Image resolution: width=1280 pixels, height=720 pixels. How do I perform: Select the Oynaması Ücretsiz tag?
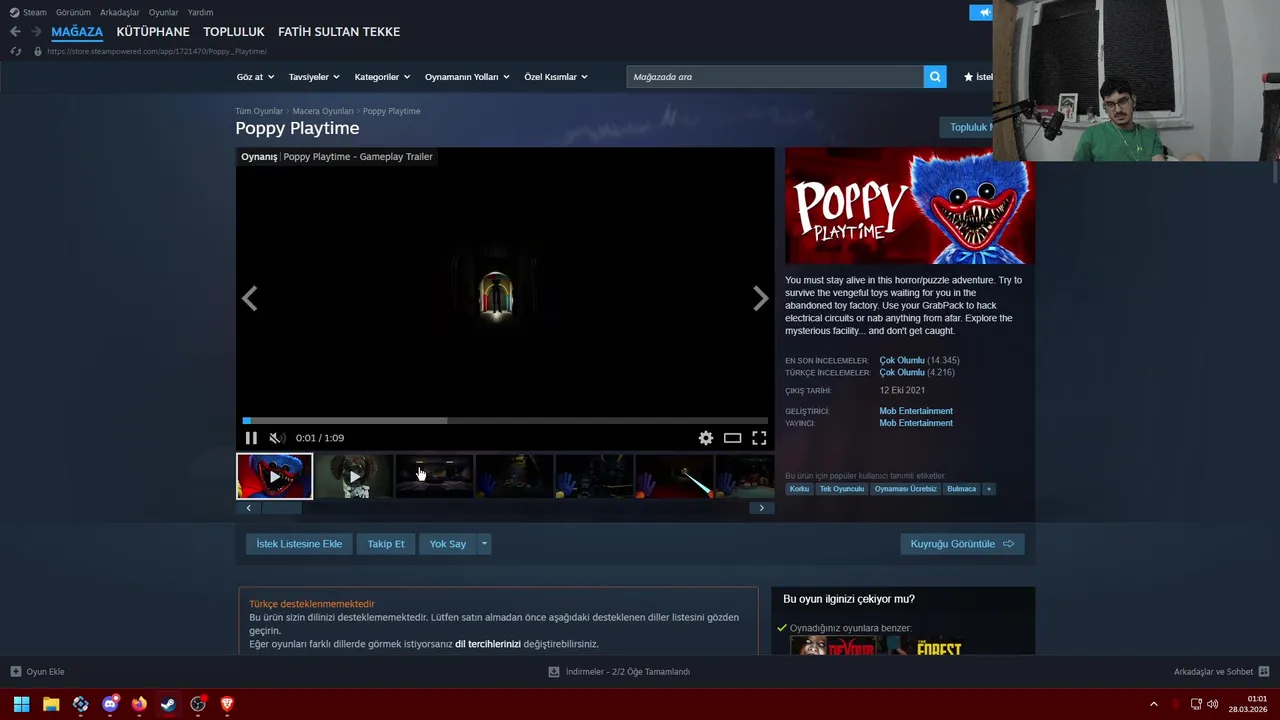[x=906, y=489]
